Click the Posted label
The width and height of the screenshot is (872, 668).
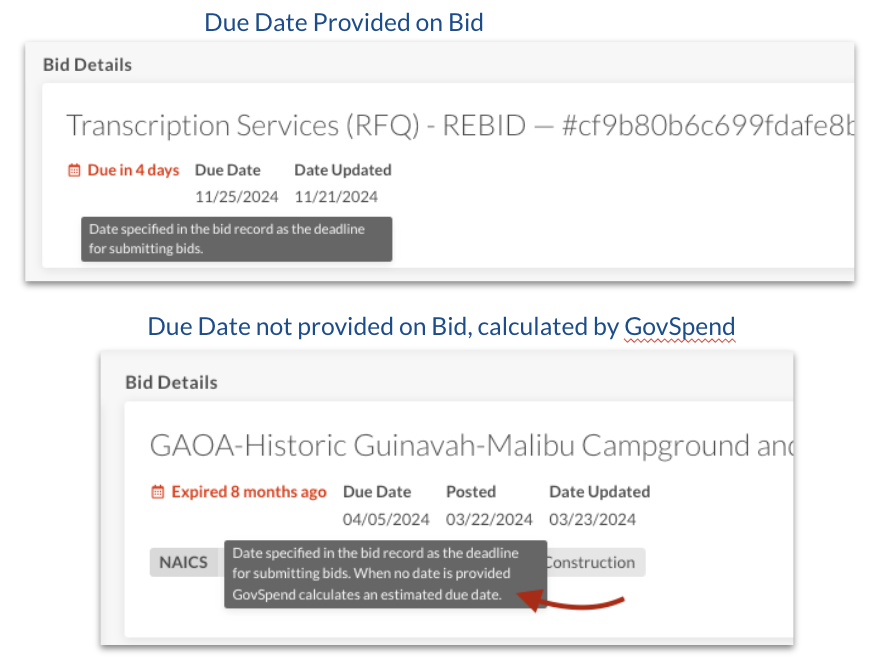pyautogui.click(x=470, y=492)
